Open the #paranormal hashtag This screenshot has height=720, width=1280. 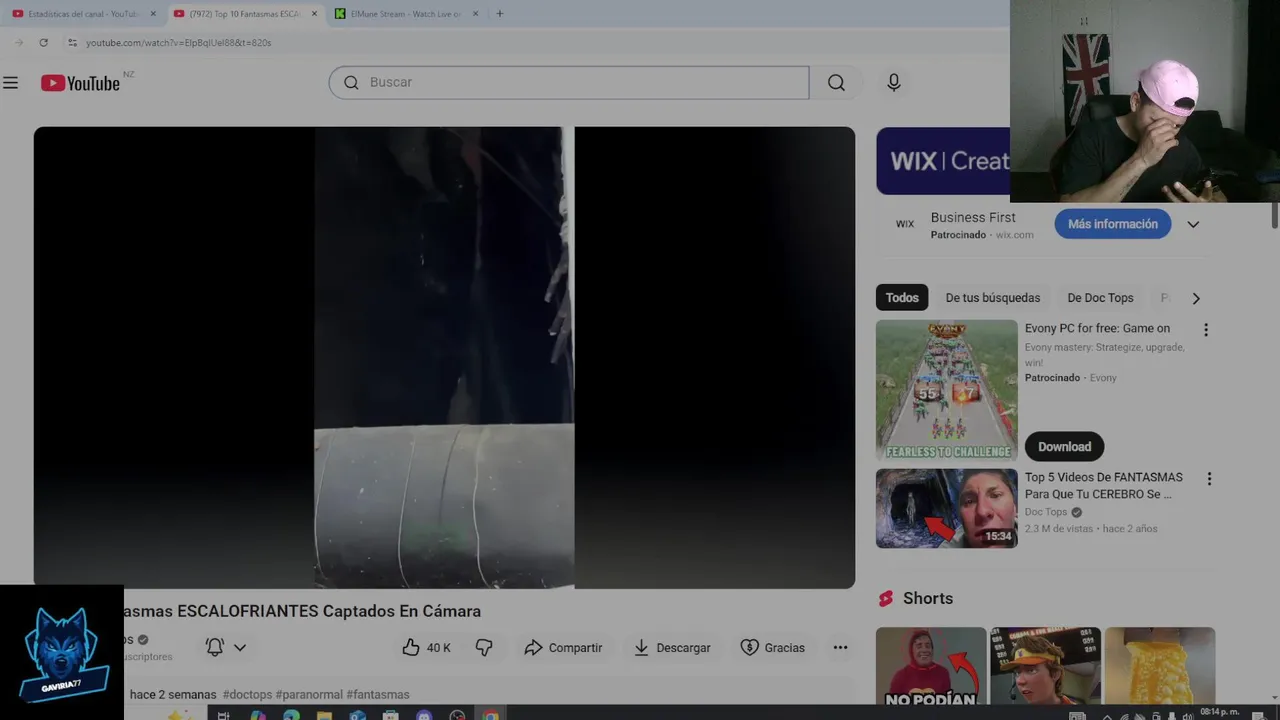click(309, 694)
